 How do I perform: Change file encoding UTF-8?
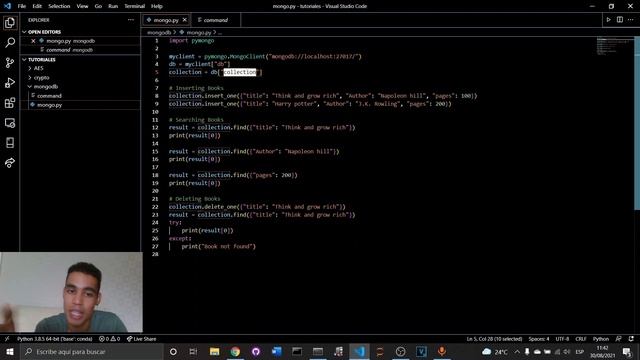[562, 339]
